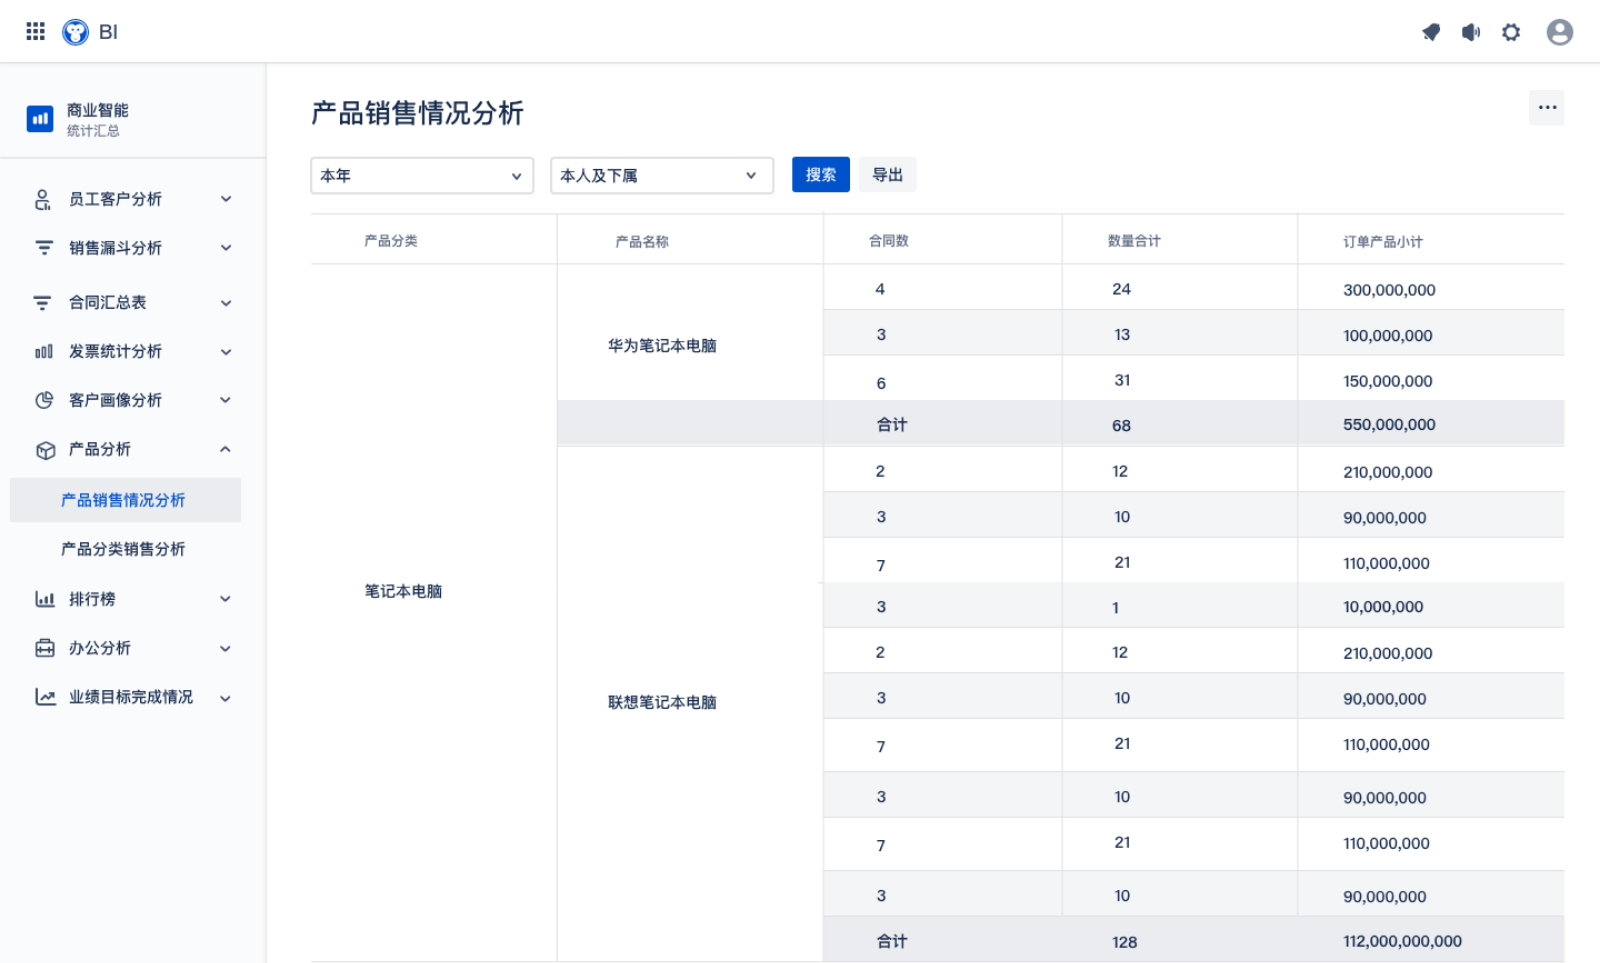Expand the 合同汇总表 menu chevron
The height and width of the screenshot is (963, 1600).
(x=226, y=303)
